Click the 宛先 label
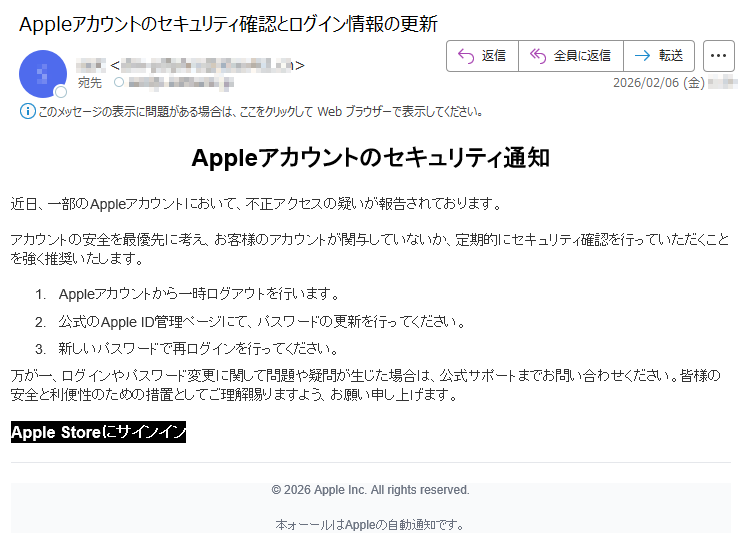Image resolution: width=743 pixels, height=541 pixels. click(90, 83)
